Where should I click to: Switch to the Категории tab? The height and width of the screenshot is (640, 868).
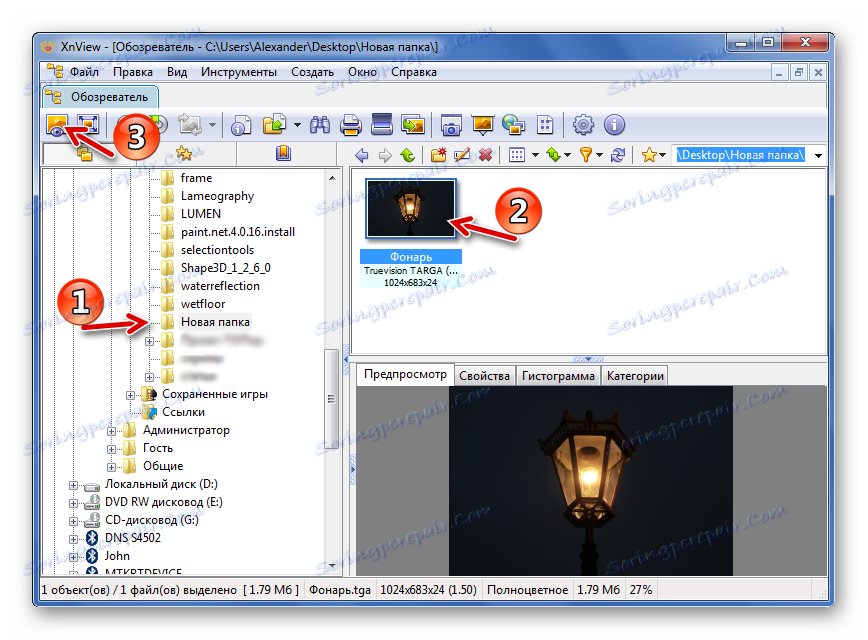pos(635,376)
